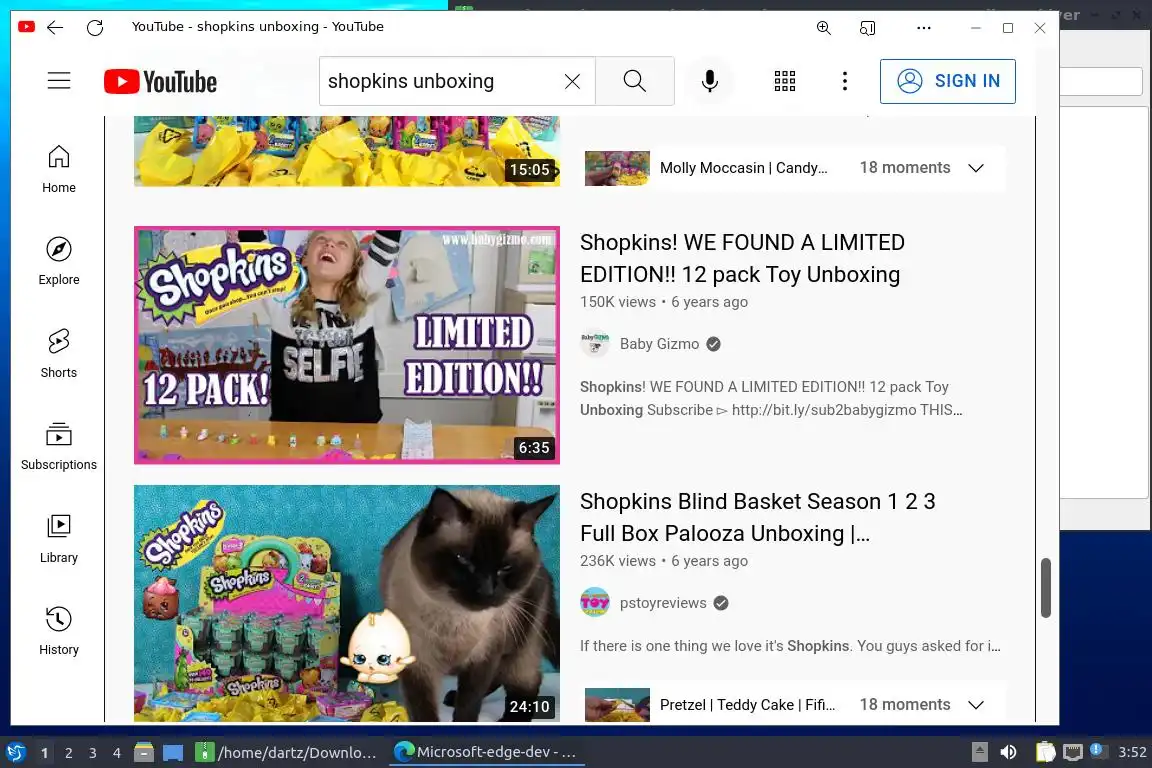Click the clipboard tray icon

(x=1045, y=752)
